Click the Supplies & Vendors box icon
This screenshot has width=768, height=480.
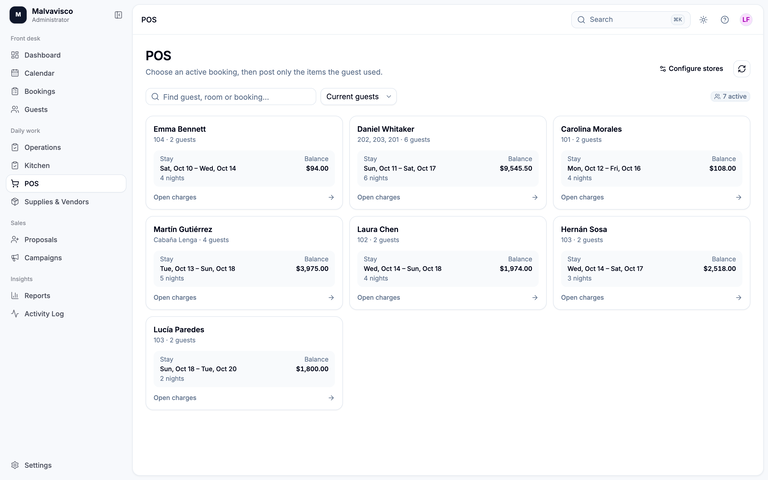coord(15,201)
